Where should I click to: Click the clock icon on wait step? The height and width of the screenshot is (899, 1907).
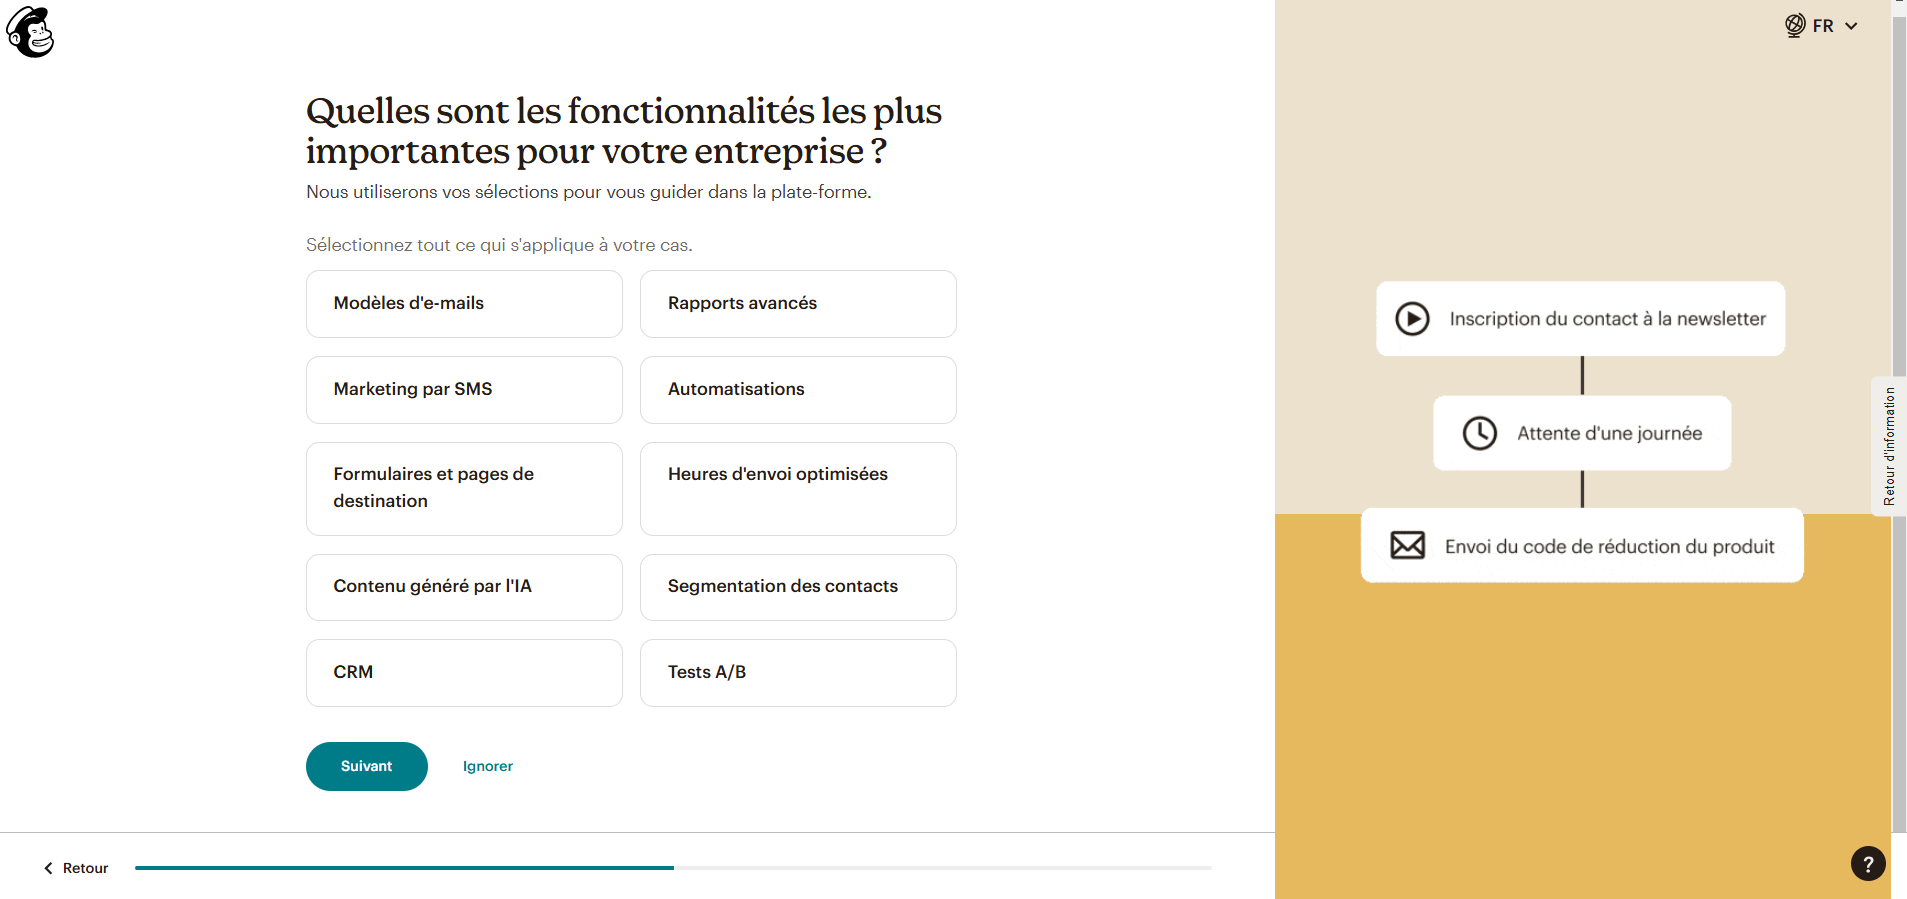click(1479, 433)
